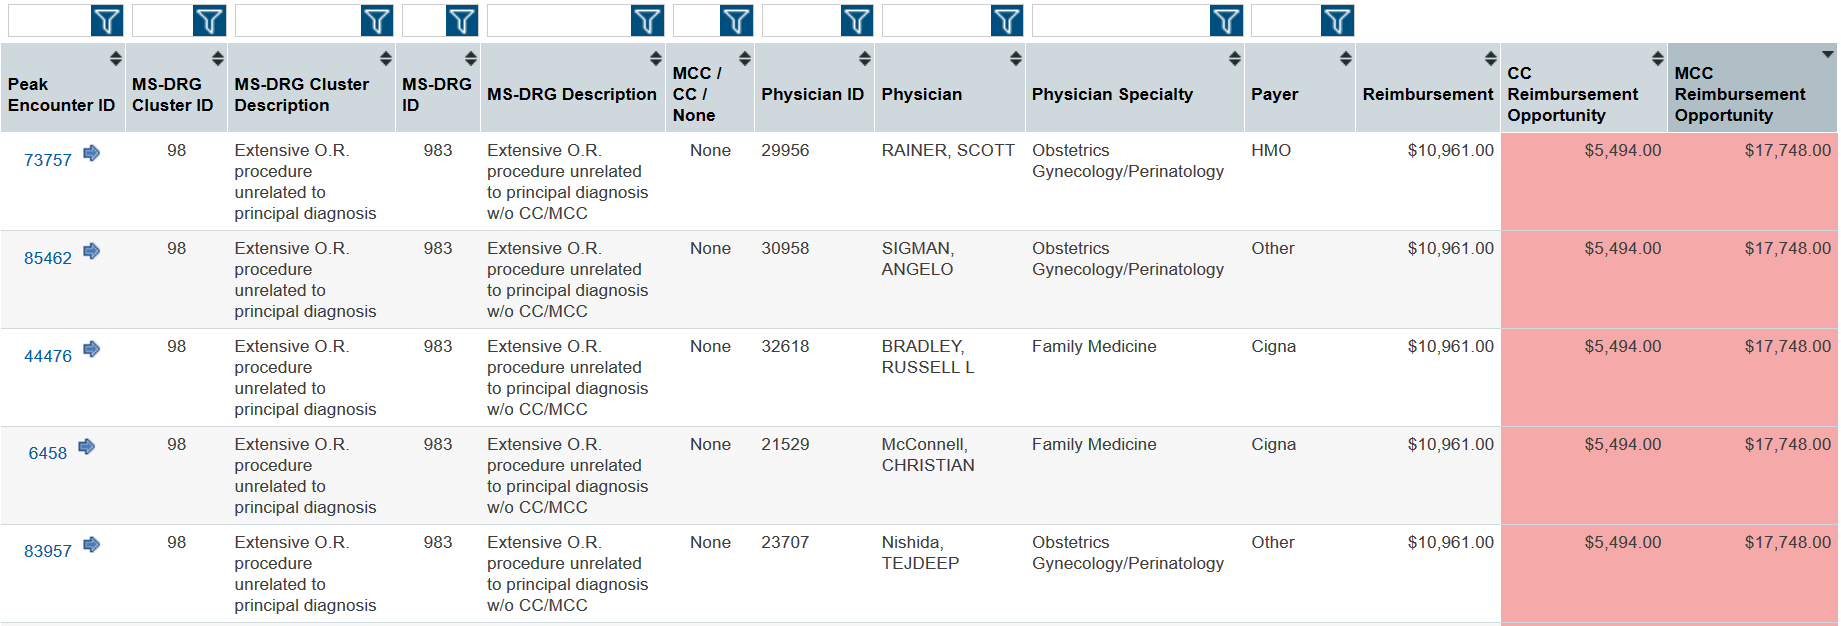Open encounter link 83957

(x=48, y=551)
